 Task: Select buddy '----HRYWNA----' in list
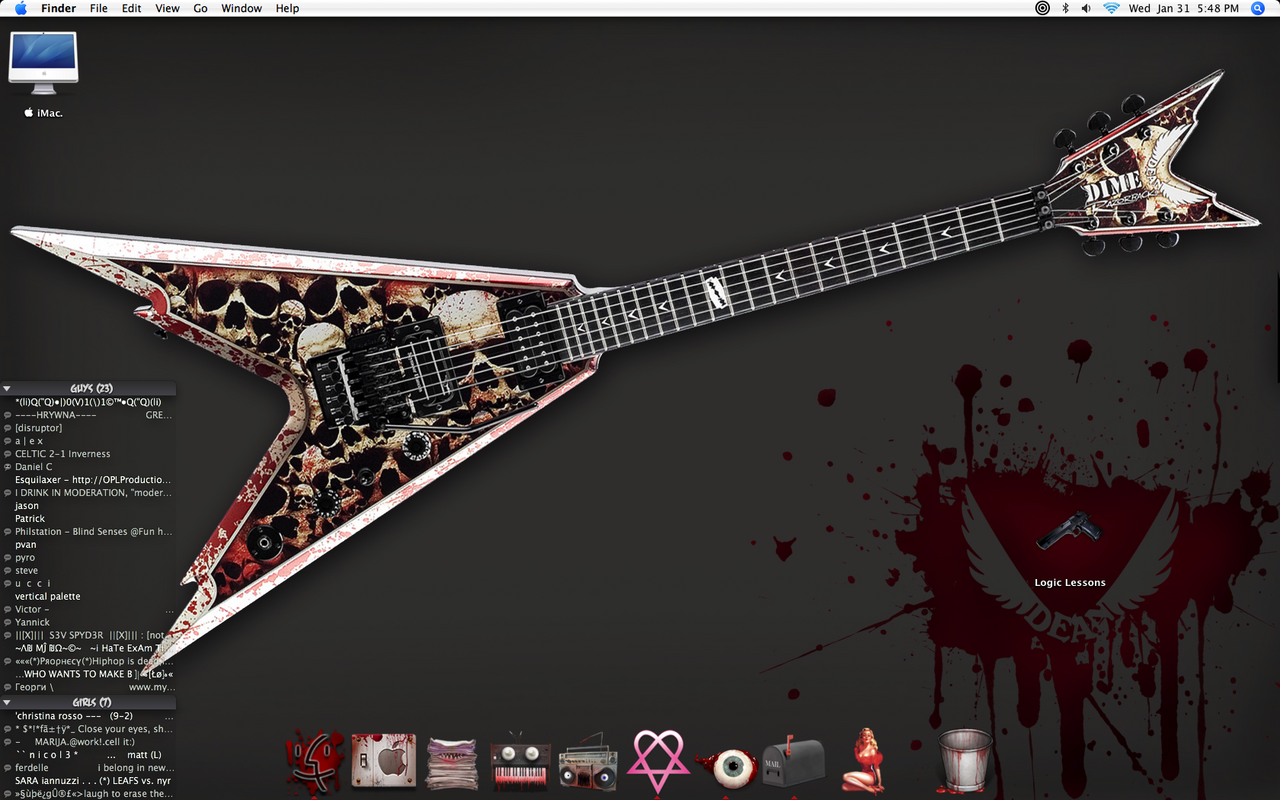coord(88,415)
